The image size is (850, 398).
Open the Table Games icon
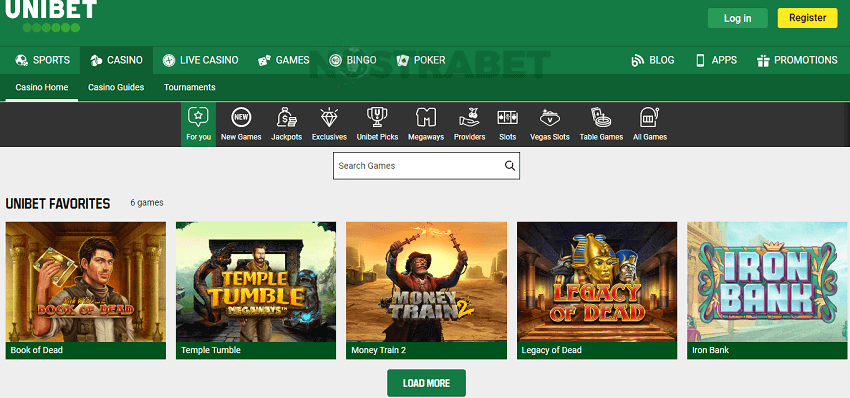pos(601,118)
